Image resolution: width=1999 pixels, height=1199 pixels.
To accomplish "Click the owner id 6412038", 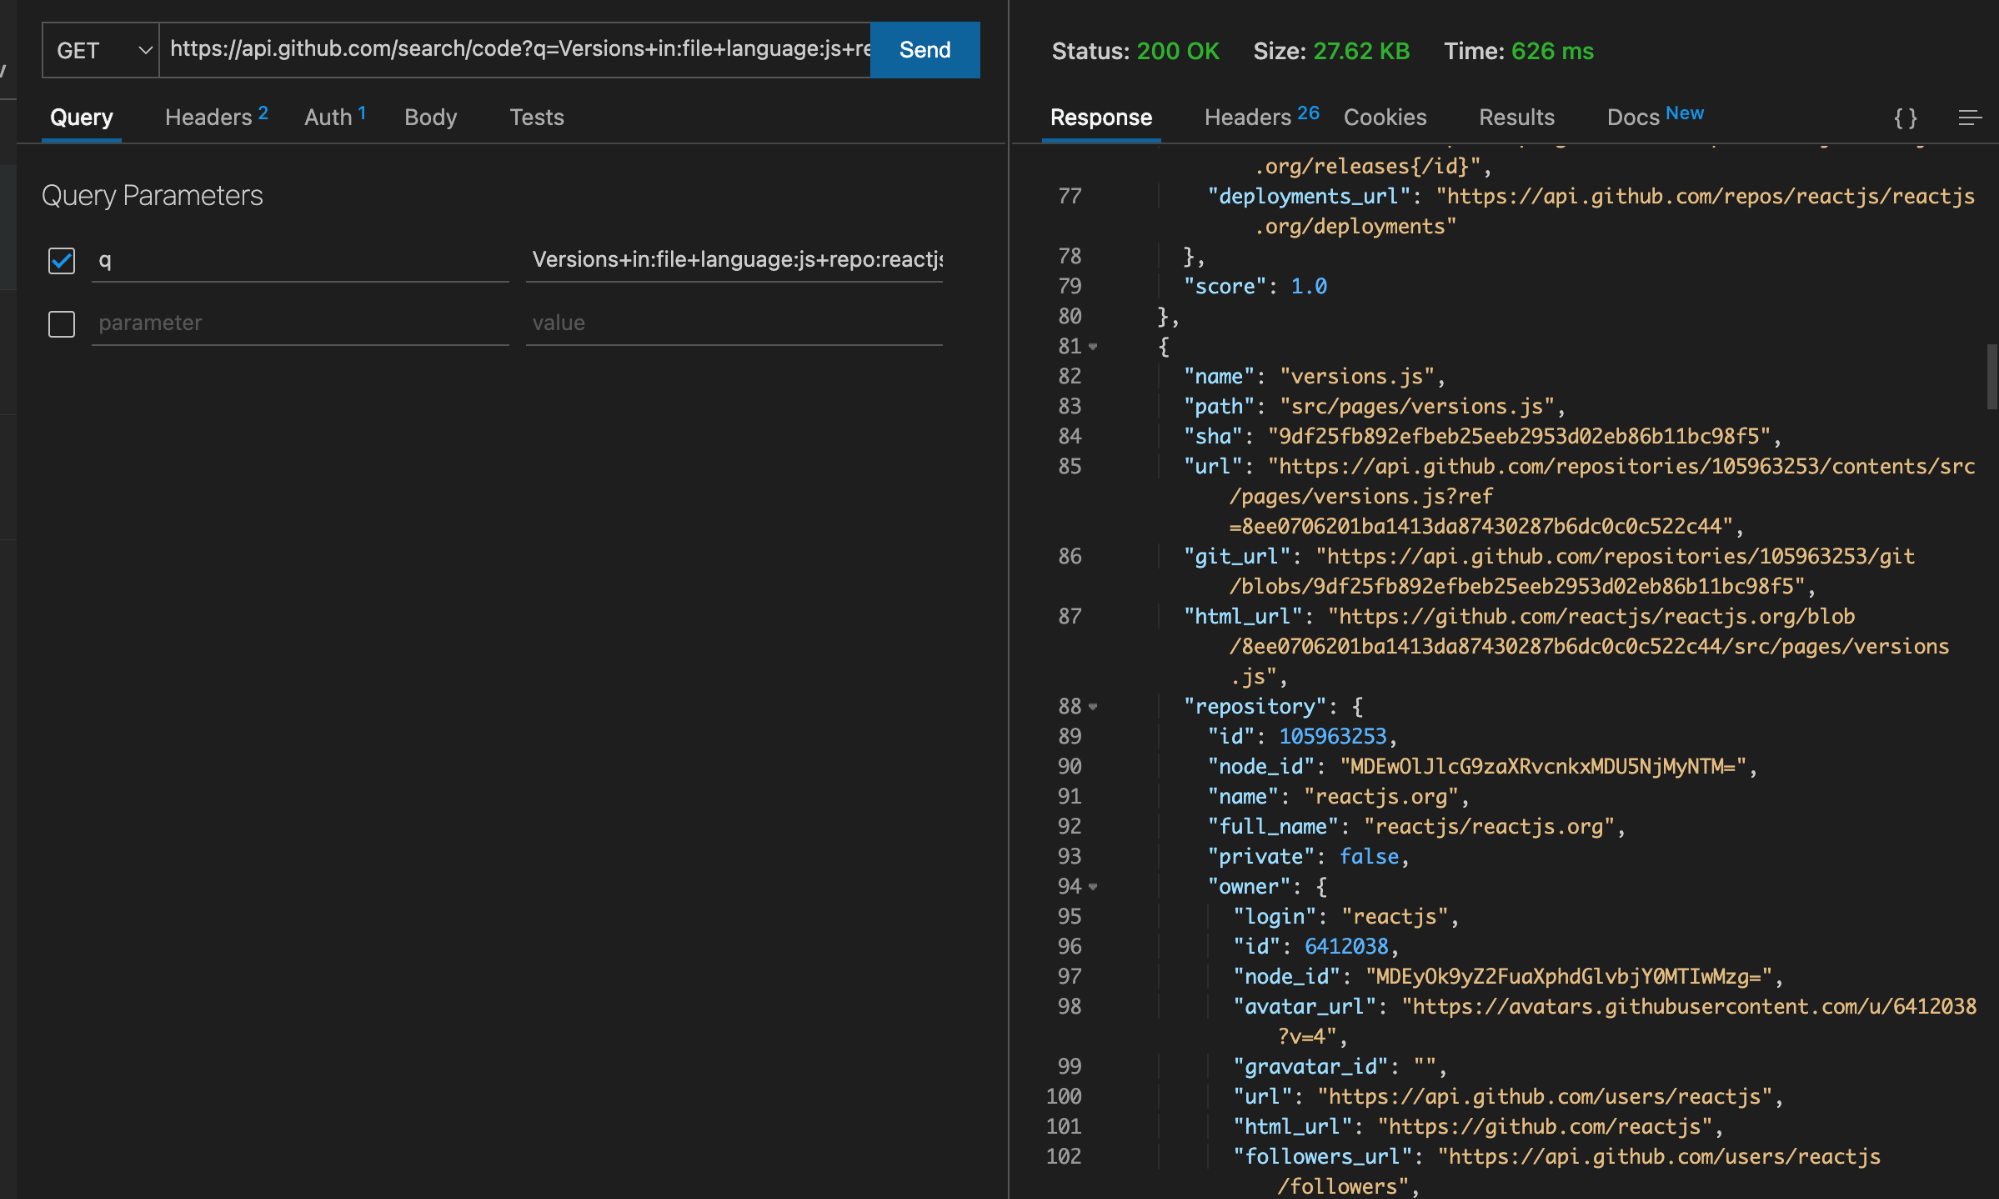I will [x=1346, y=947].
